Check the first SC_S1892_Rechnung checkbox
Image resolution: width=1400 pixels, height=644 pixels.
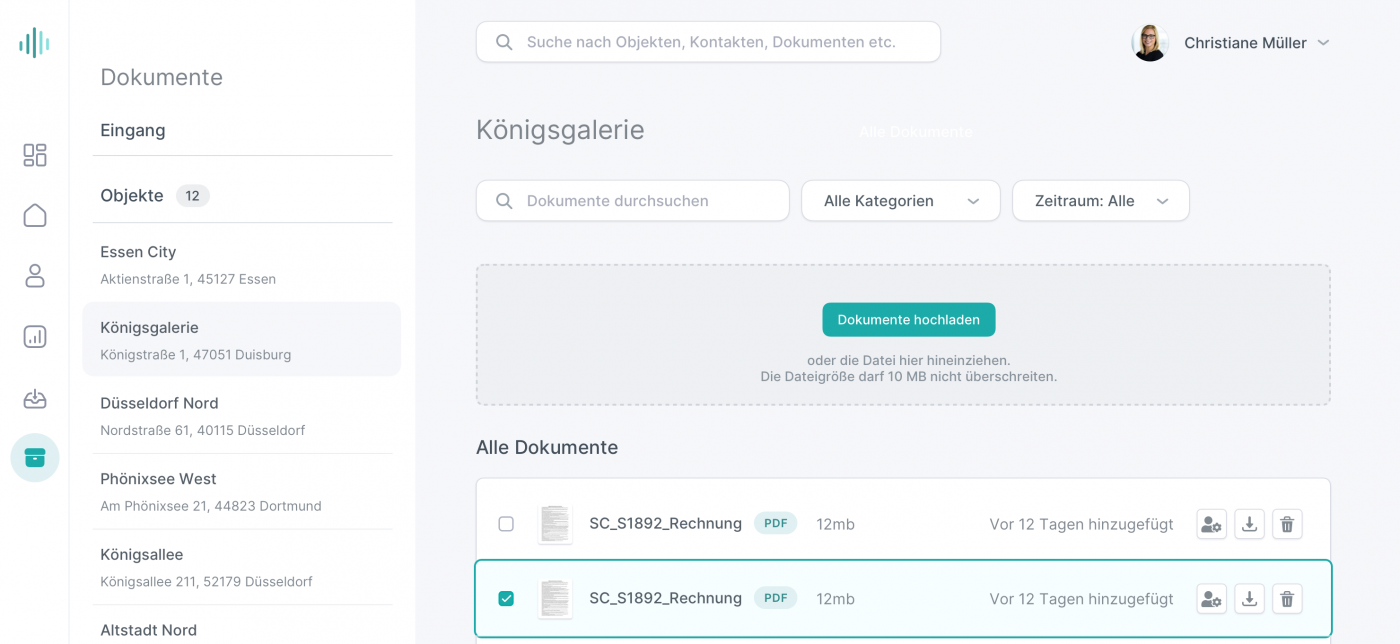click(x=506, y=524)
